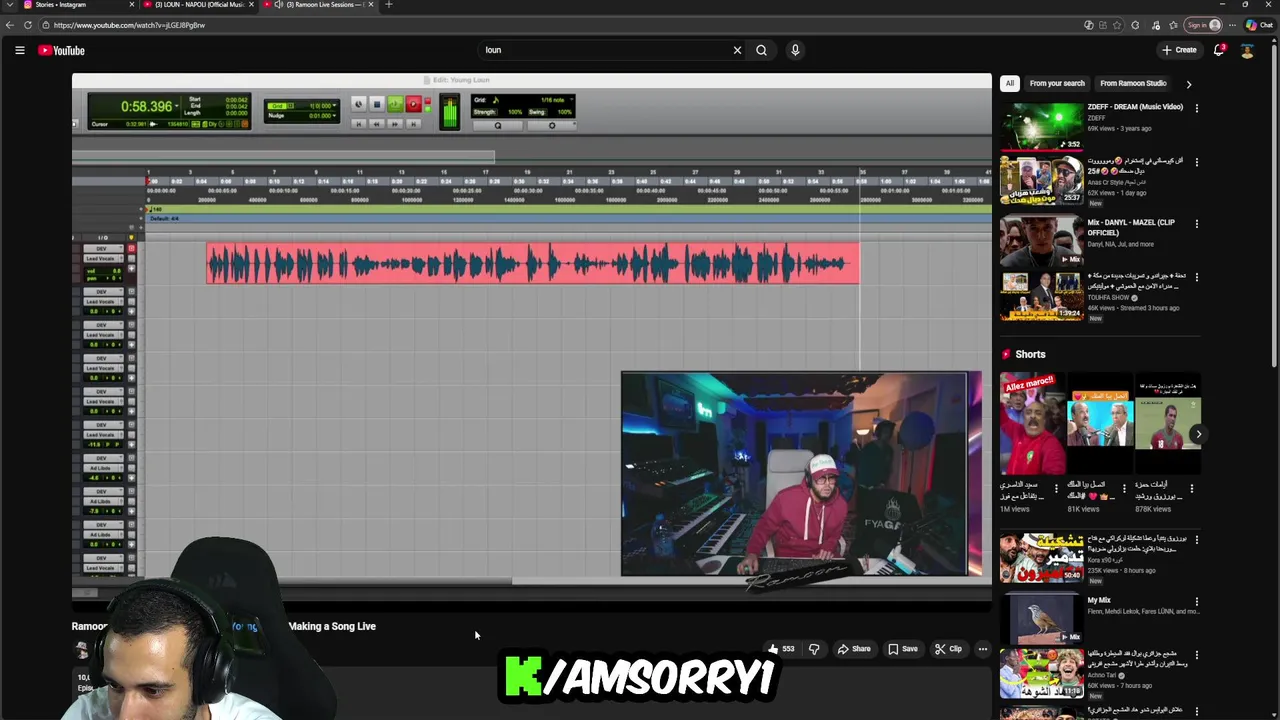Open the browser extensions icon
Viewport: 1280px width, 720px height.
tap(1135, 25)
